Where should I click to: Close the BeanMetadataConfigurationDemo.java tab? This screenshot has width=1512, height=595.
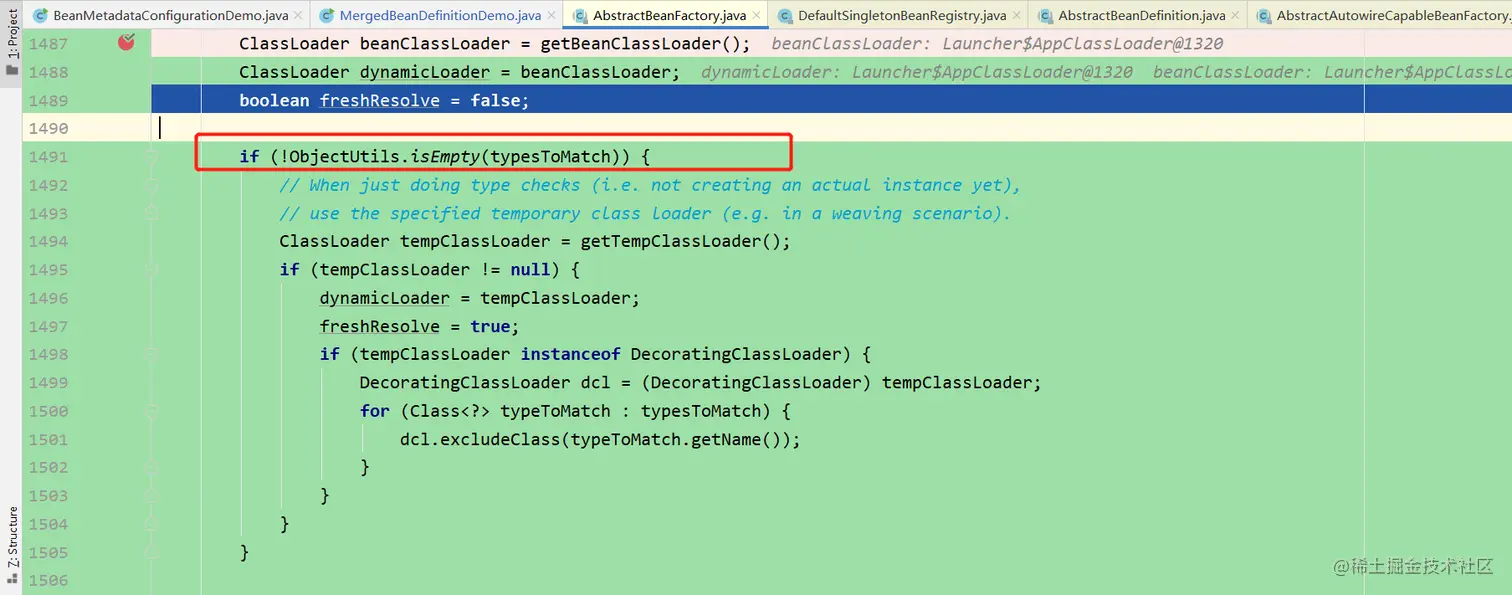tap(298, 16)
